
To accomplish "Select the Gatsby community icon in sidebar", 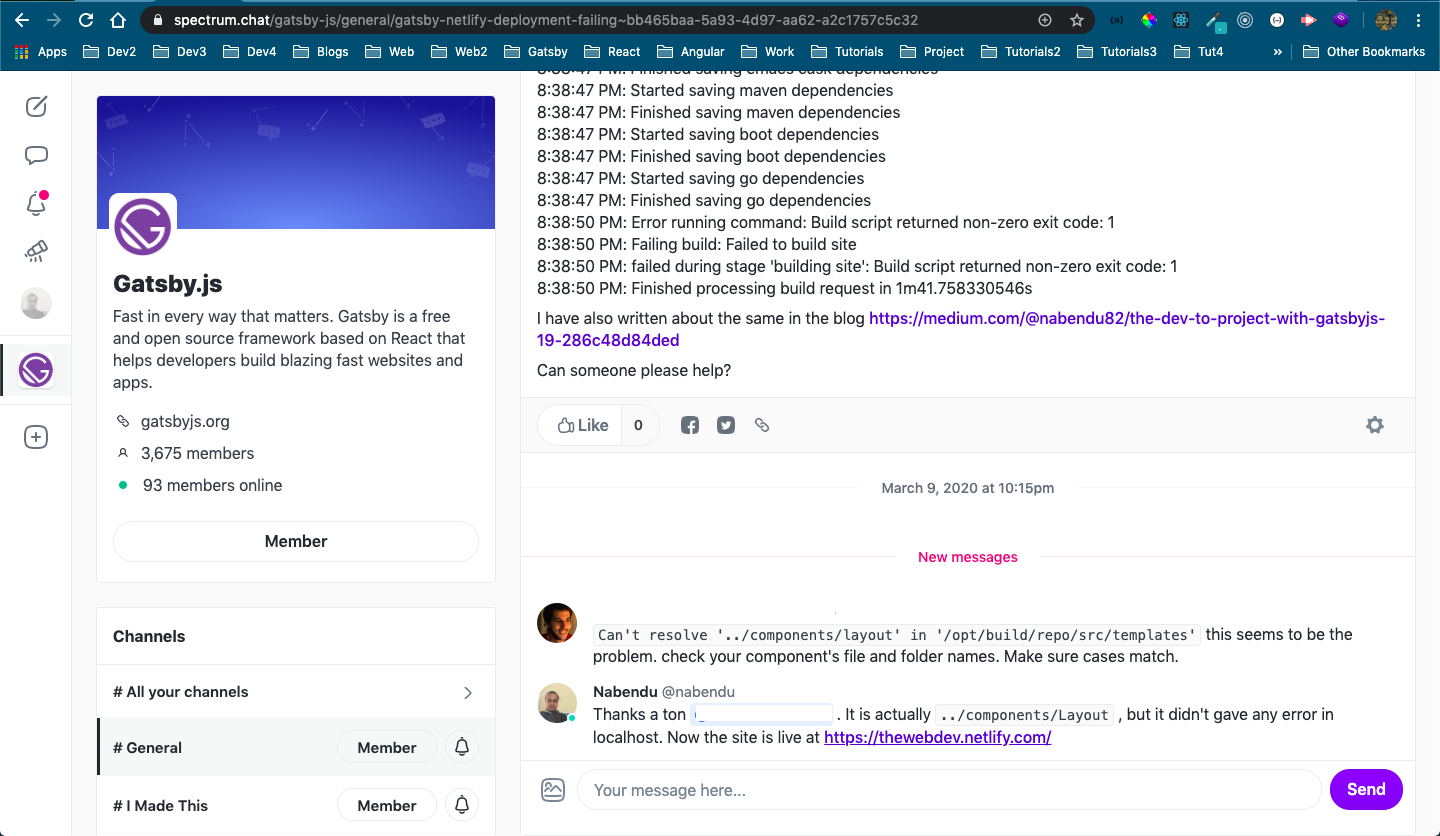I will pyautogui.click(x=36, y=370).
